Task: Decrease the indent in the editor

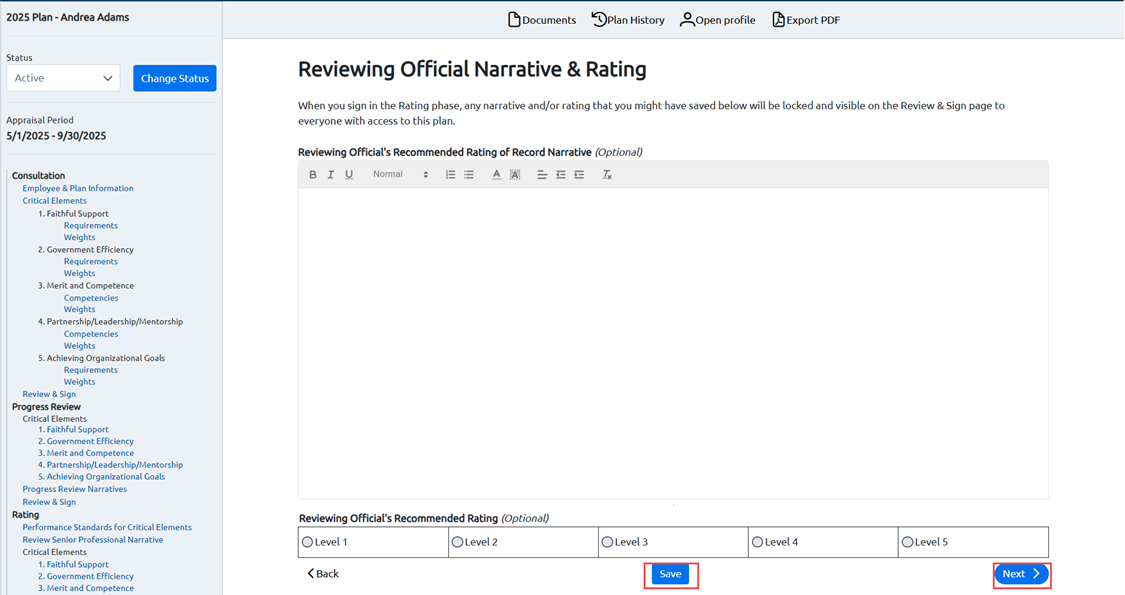Action: pos(561,174)
